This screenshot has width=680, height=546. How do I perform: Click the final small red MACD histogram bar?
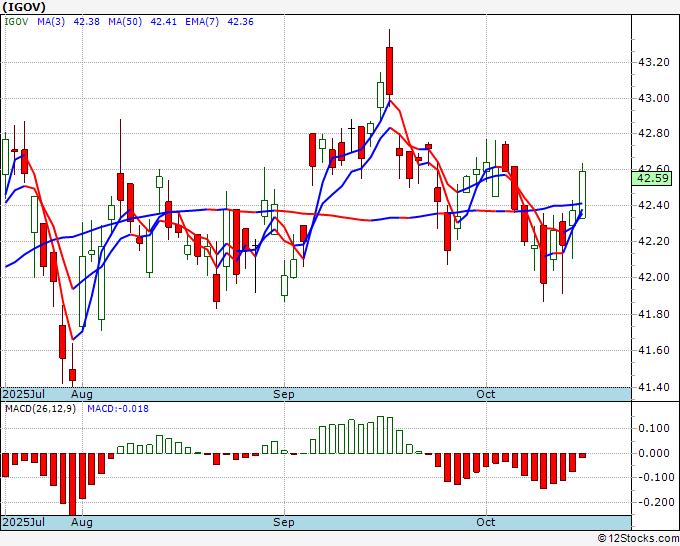(x=582, y=455)
